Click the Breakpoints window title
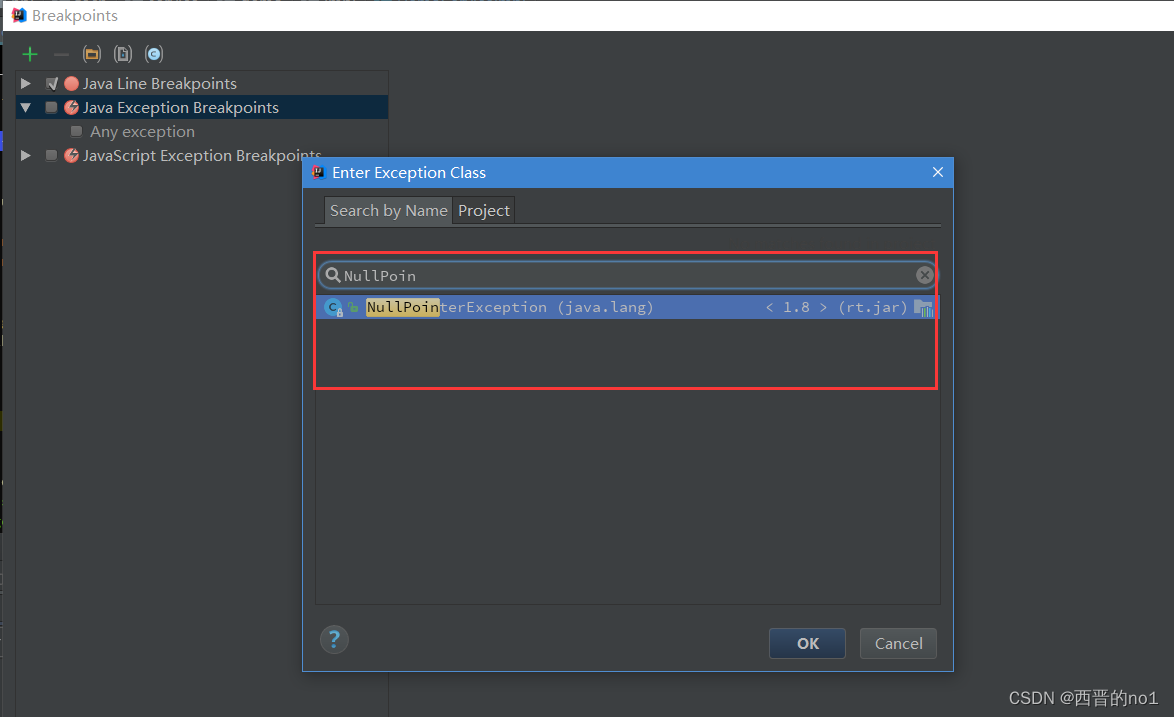Screen dimensions: 1174x717 75,16
